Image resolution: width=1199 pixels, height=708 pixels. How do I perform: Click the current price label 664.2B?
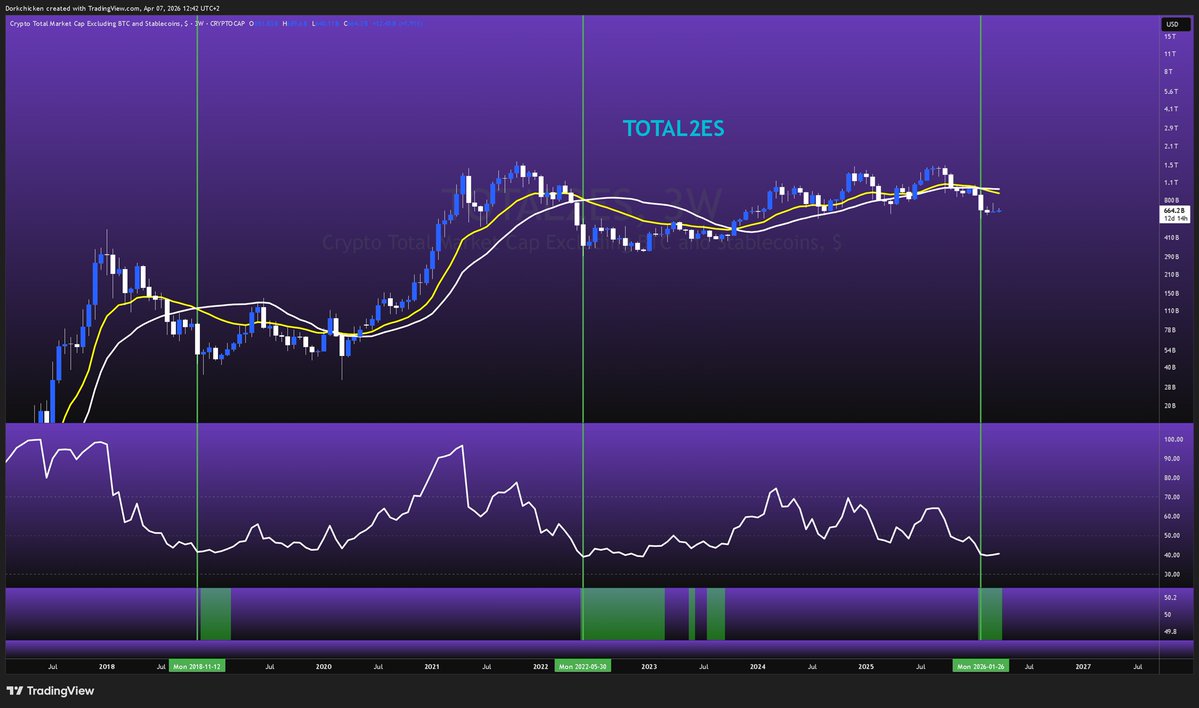[x=1174, y=210]
